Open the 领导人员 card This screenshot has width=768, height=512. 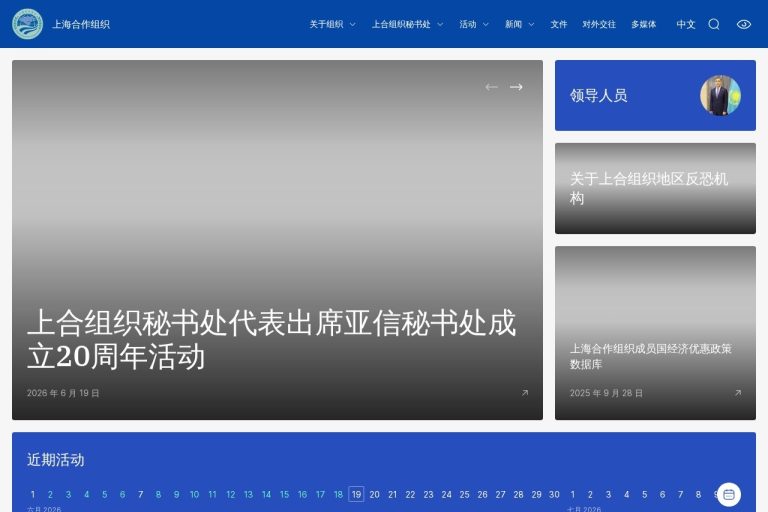pos(655,96)
